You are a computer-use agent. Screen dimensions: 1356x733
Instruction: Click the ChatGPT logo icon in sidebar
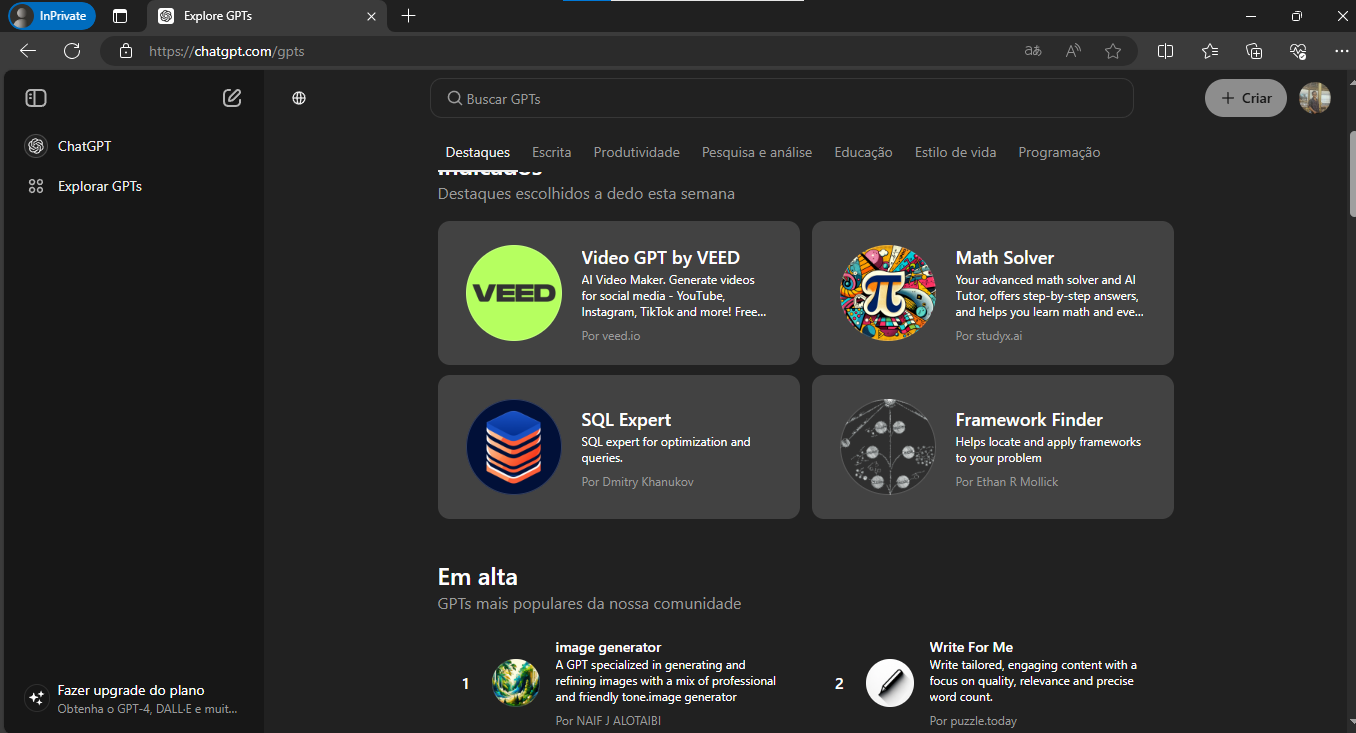pyautogui.click(x=36, y=146)
